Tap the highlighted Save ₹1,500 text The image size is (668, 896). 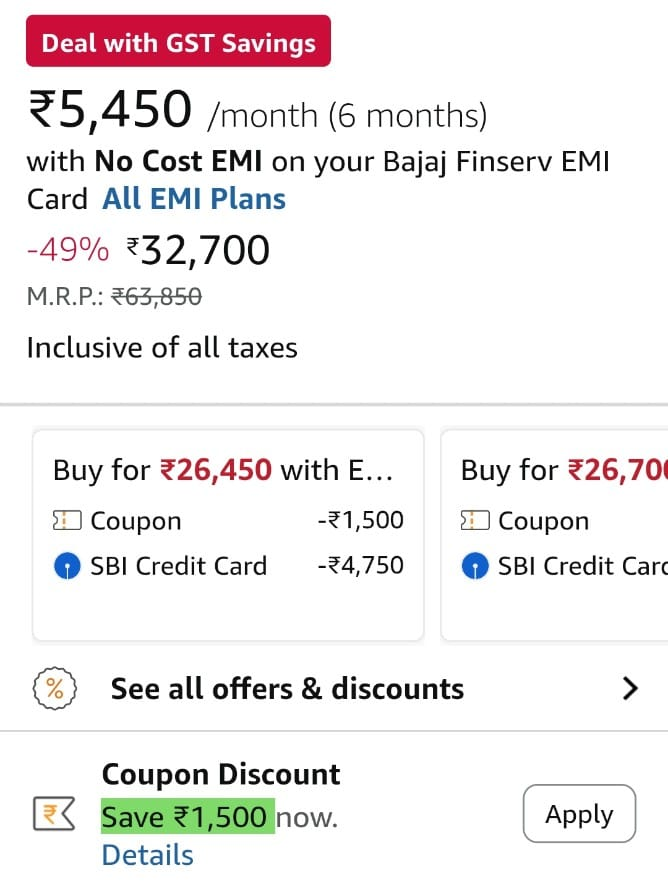(187, 817)
